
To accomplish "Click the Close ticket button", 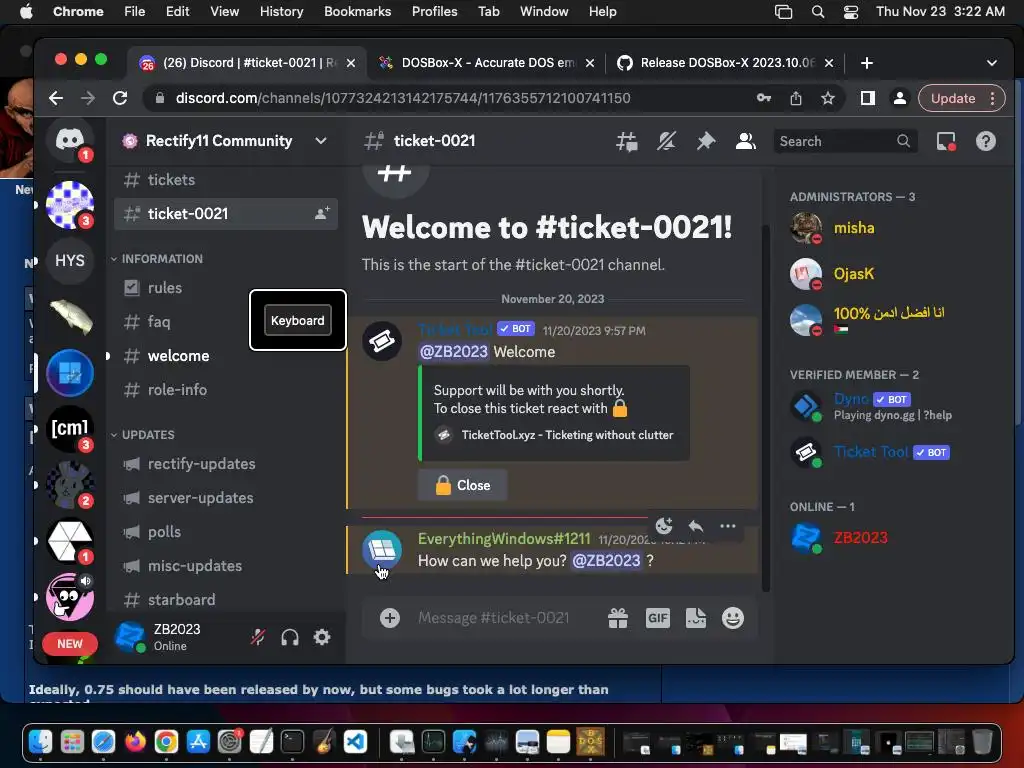I will click(462, 485).
